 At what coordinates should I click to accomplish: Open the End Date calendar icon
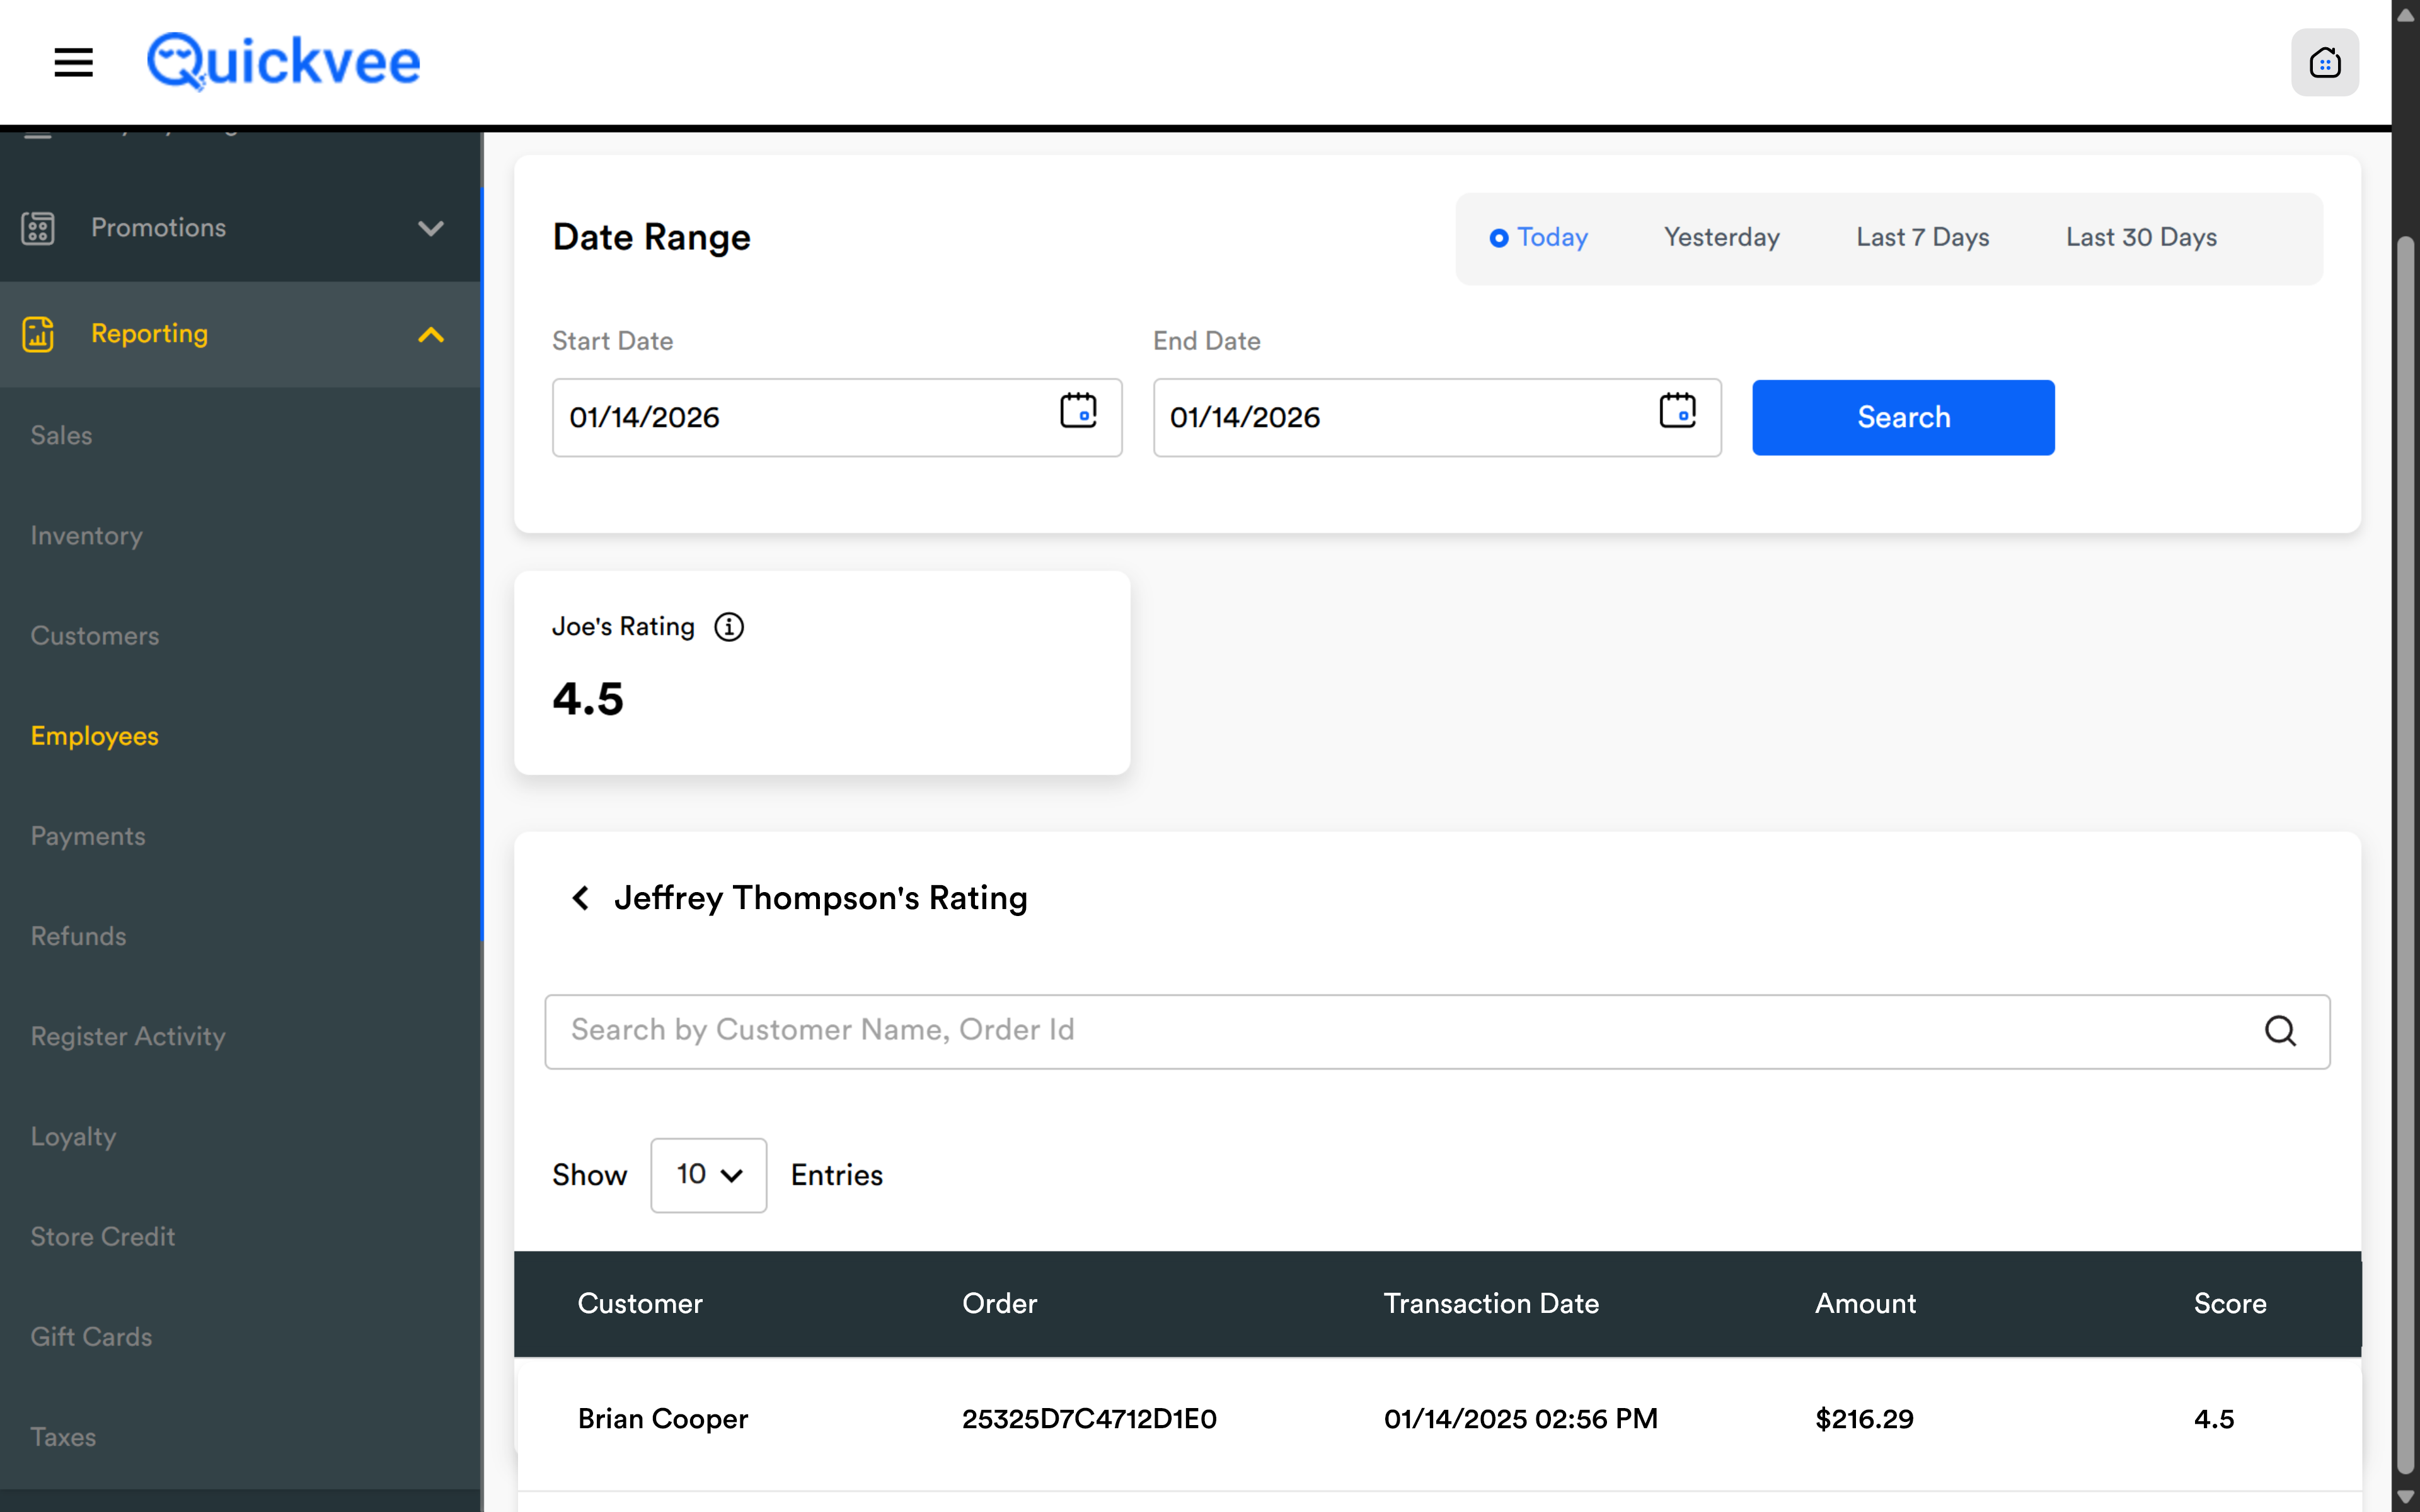coord(1677,411)
